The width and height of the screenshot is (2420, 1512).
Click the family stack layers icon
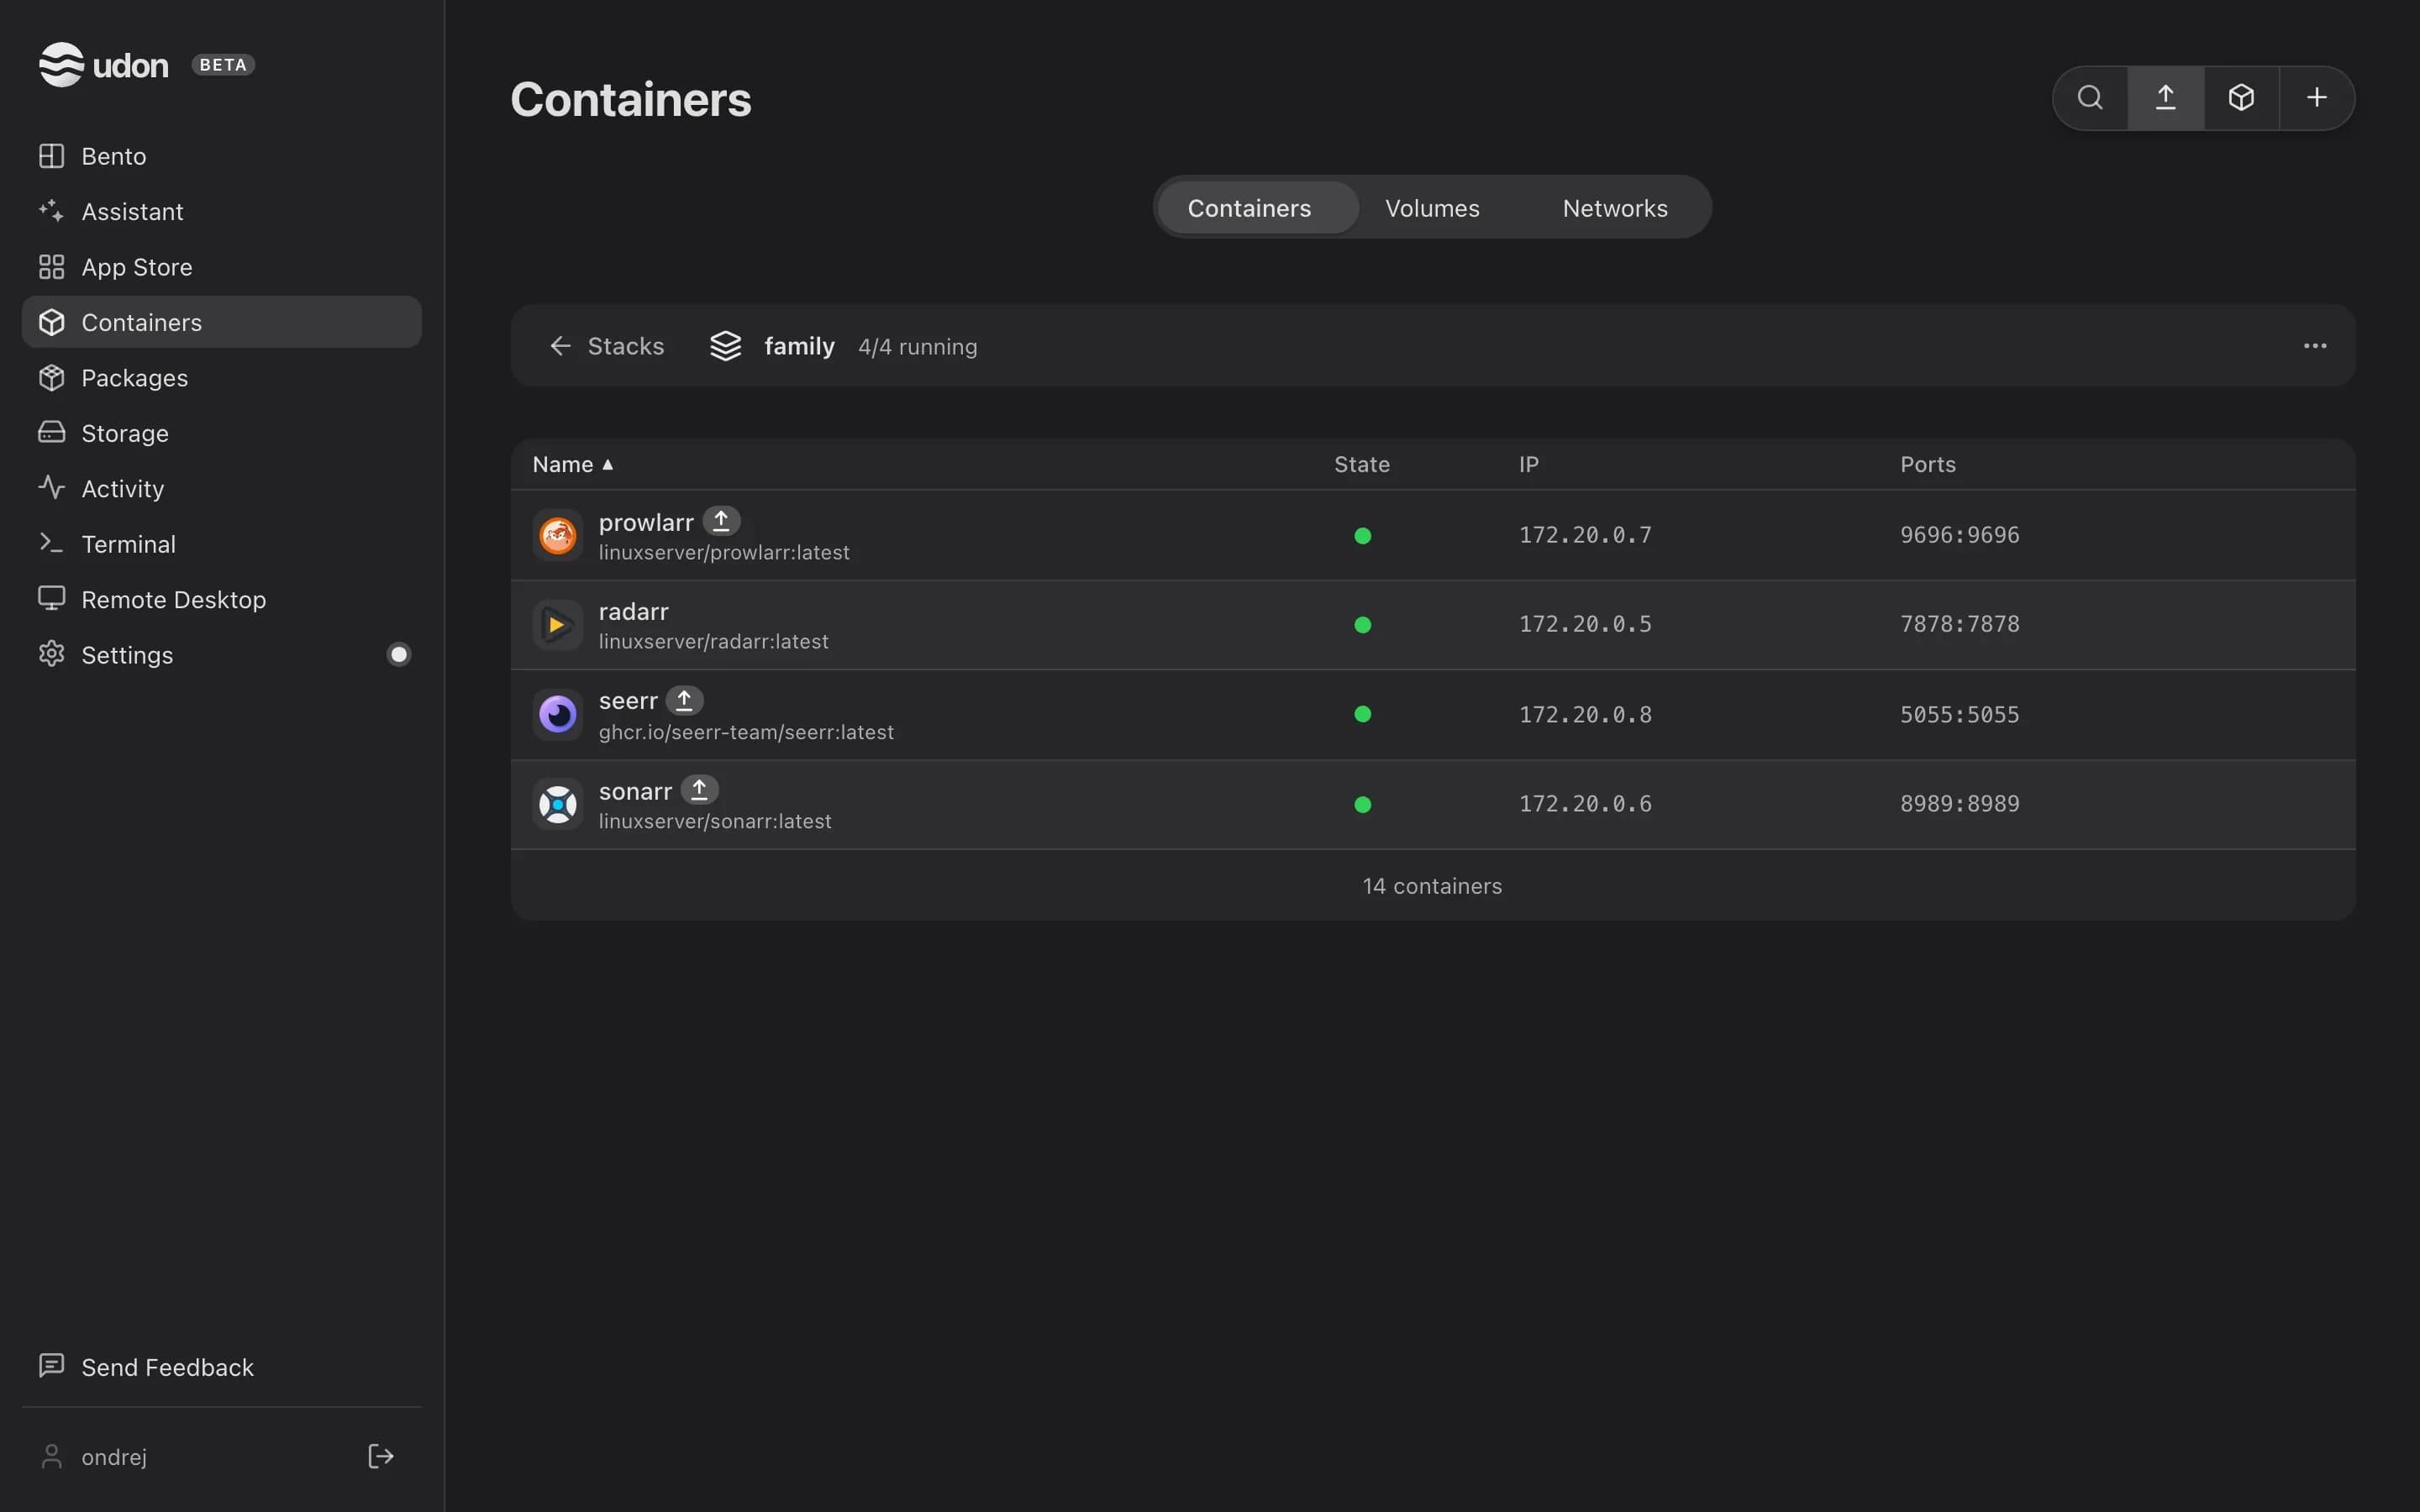click(726, 346)
